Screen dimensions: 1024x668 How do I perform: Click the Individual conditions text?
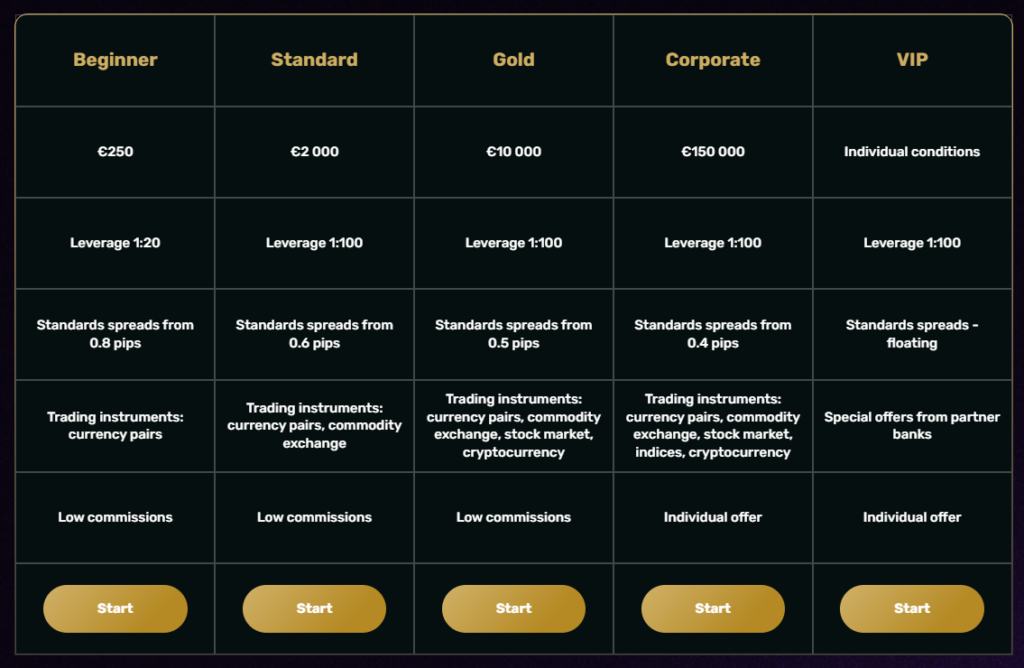(x=912, y=152)
